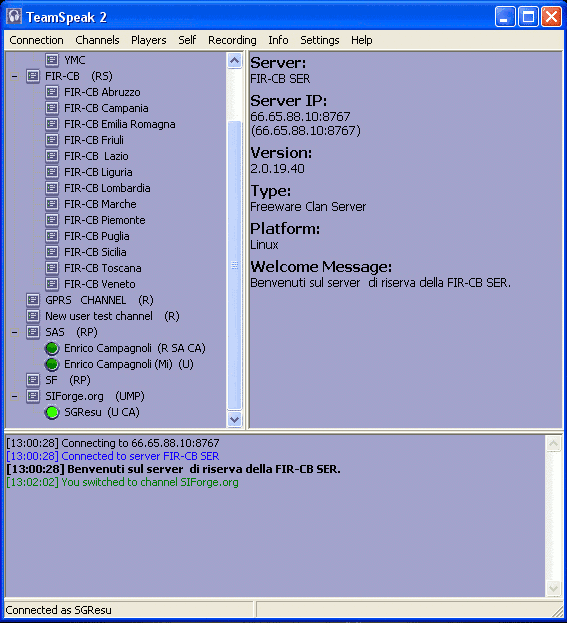567x623 pixels.
Task: Click the channel list scroll up arrow
Action: [x=234, y=60]
